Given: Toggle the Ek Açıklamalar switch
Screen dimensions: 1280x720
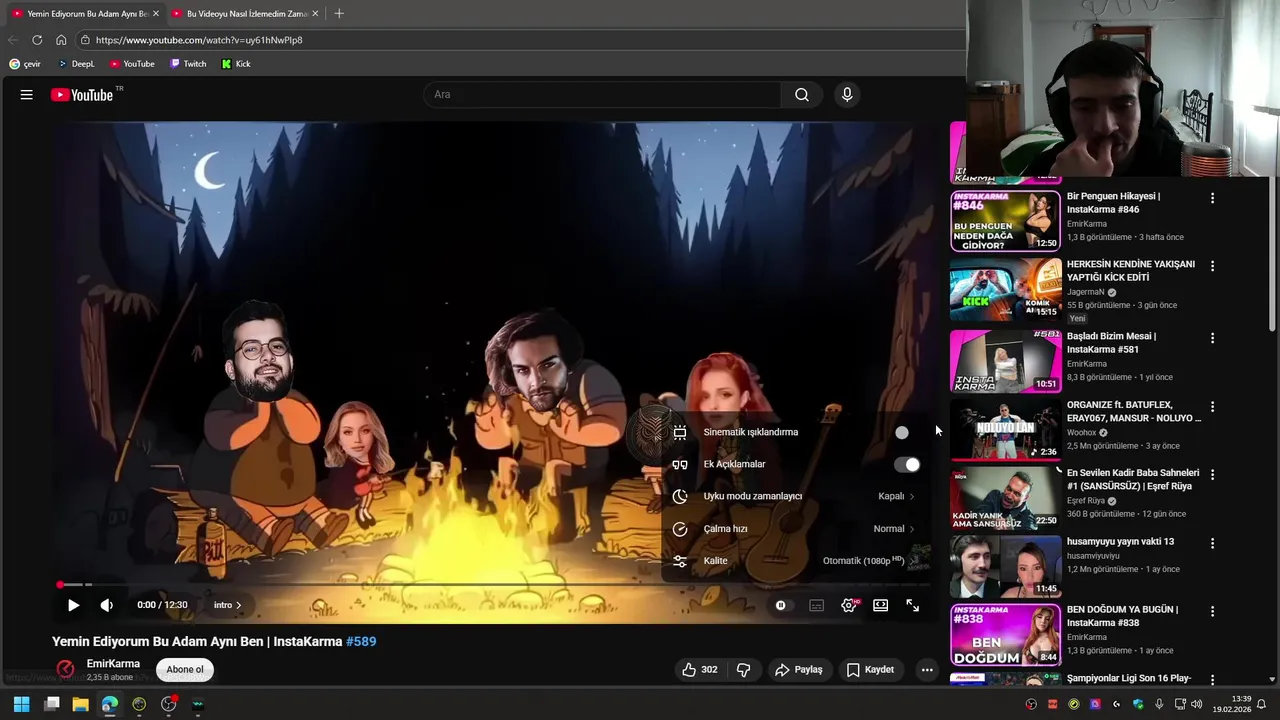Looking at the screenshot, I should coord(906,464).
